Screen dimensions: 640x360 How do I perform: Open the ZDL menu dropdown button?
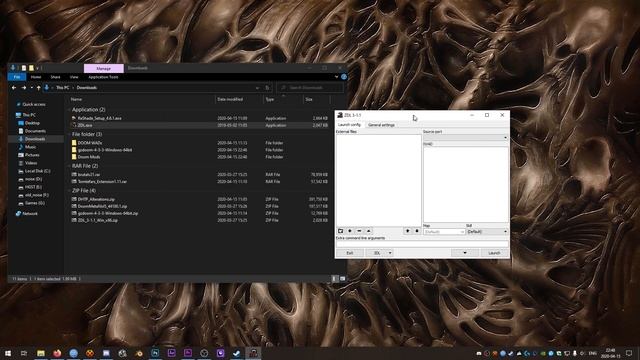click(380, 253)
